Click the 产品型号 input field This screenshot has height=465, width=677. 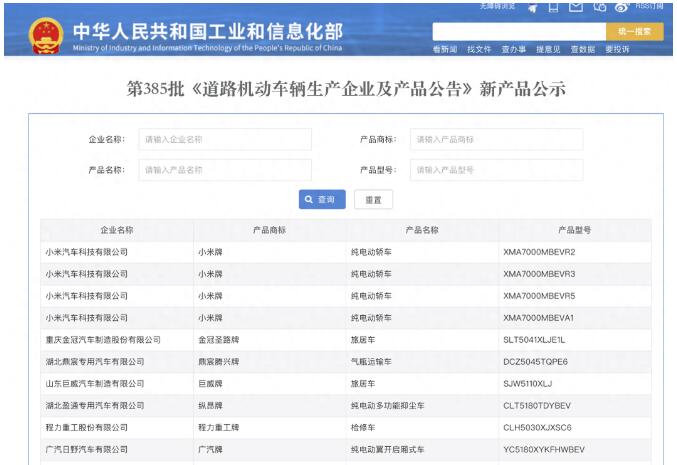[x=497, y=170]
